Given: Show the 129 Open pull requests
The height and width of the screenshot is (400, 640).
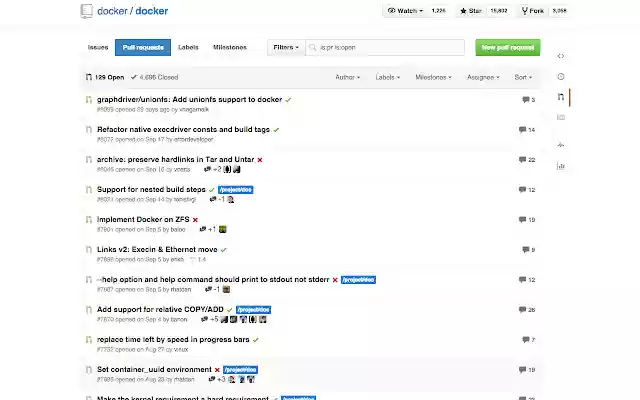Looking at the screenshot, I should [105, 77].
